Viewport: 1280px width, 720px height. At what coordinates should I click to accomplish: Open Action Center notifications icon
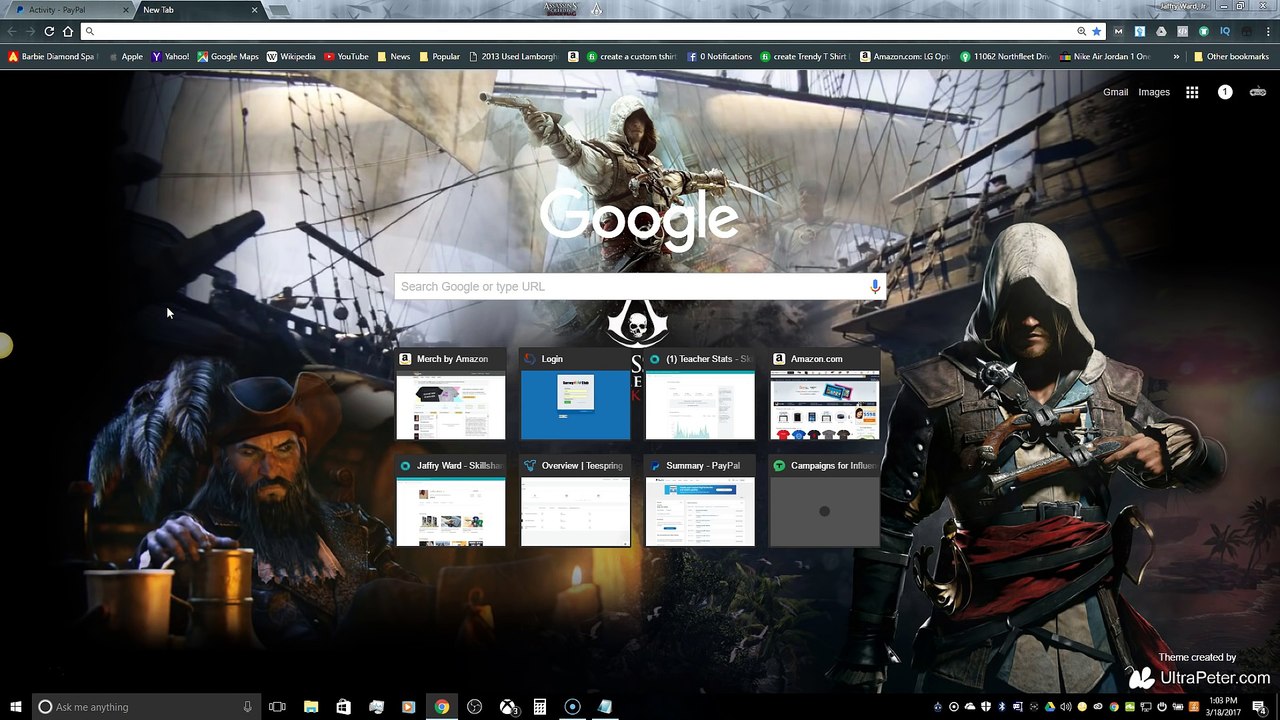point(1259,707)
